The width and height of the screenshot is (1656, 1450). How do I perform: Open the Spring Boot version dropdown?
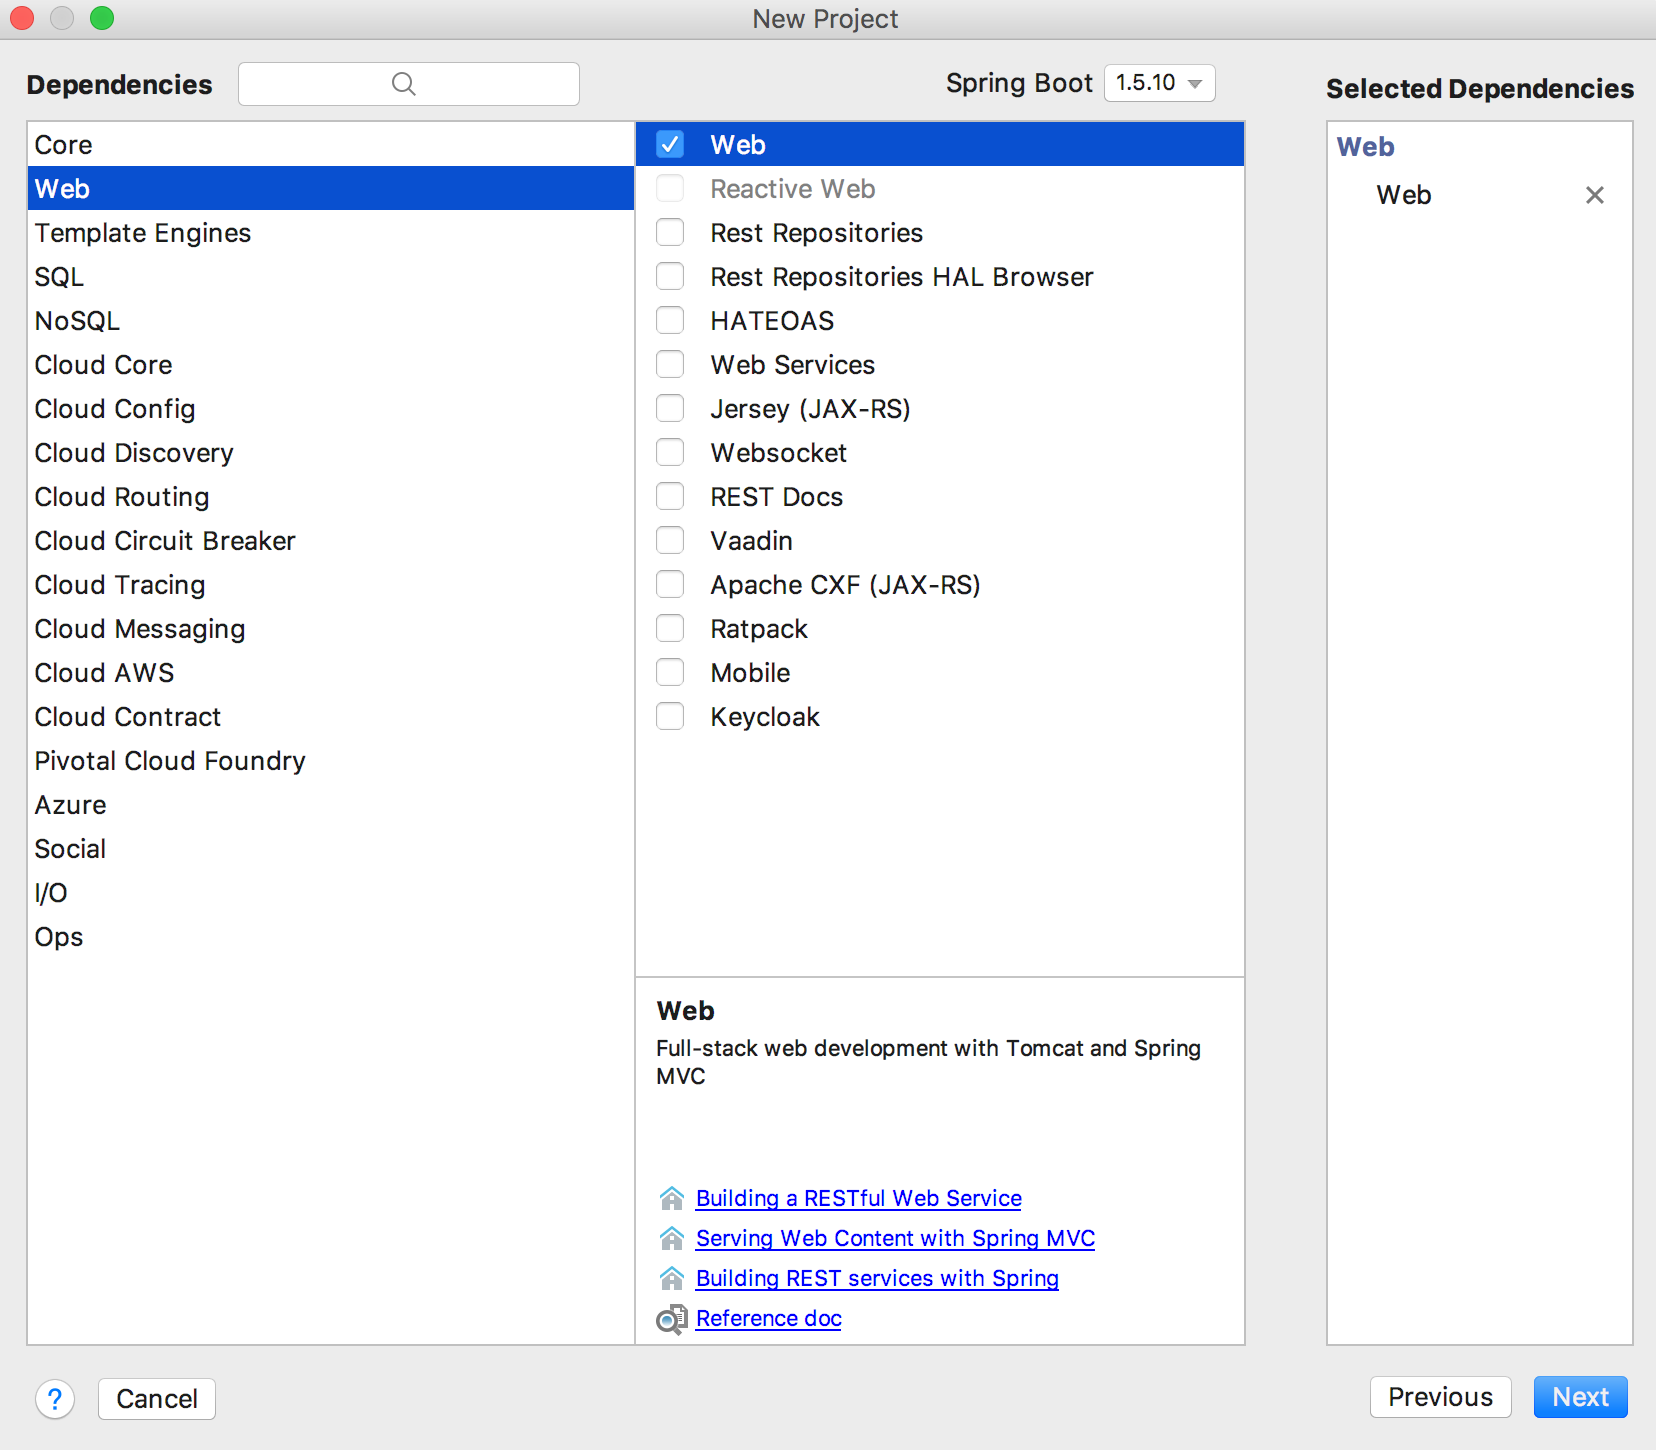click(1160, 83)
